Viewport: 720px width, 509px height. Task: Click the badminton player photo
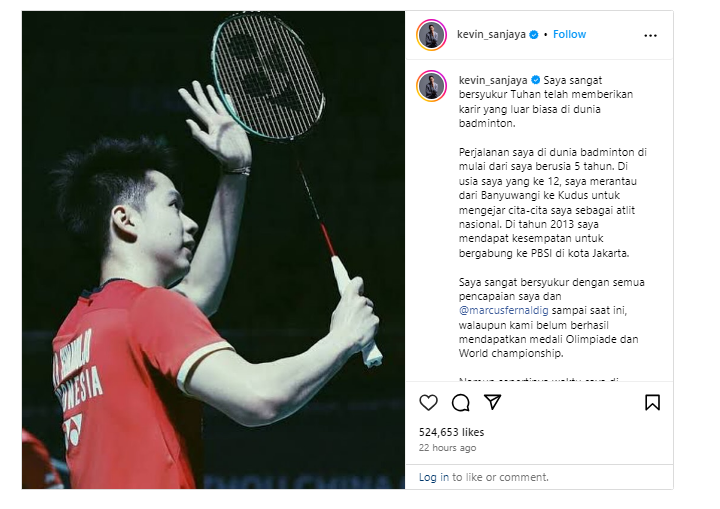click(x=214, y=250)
